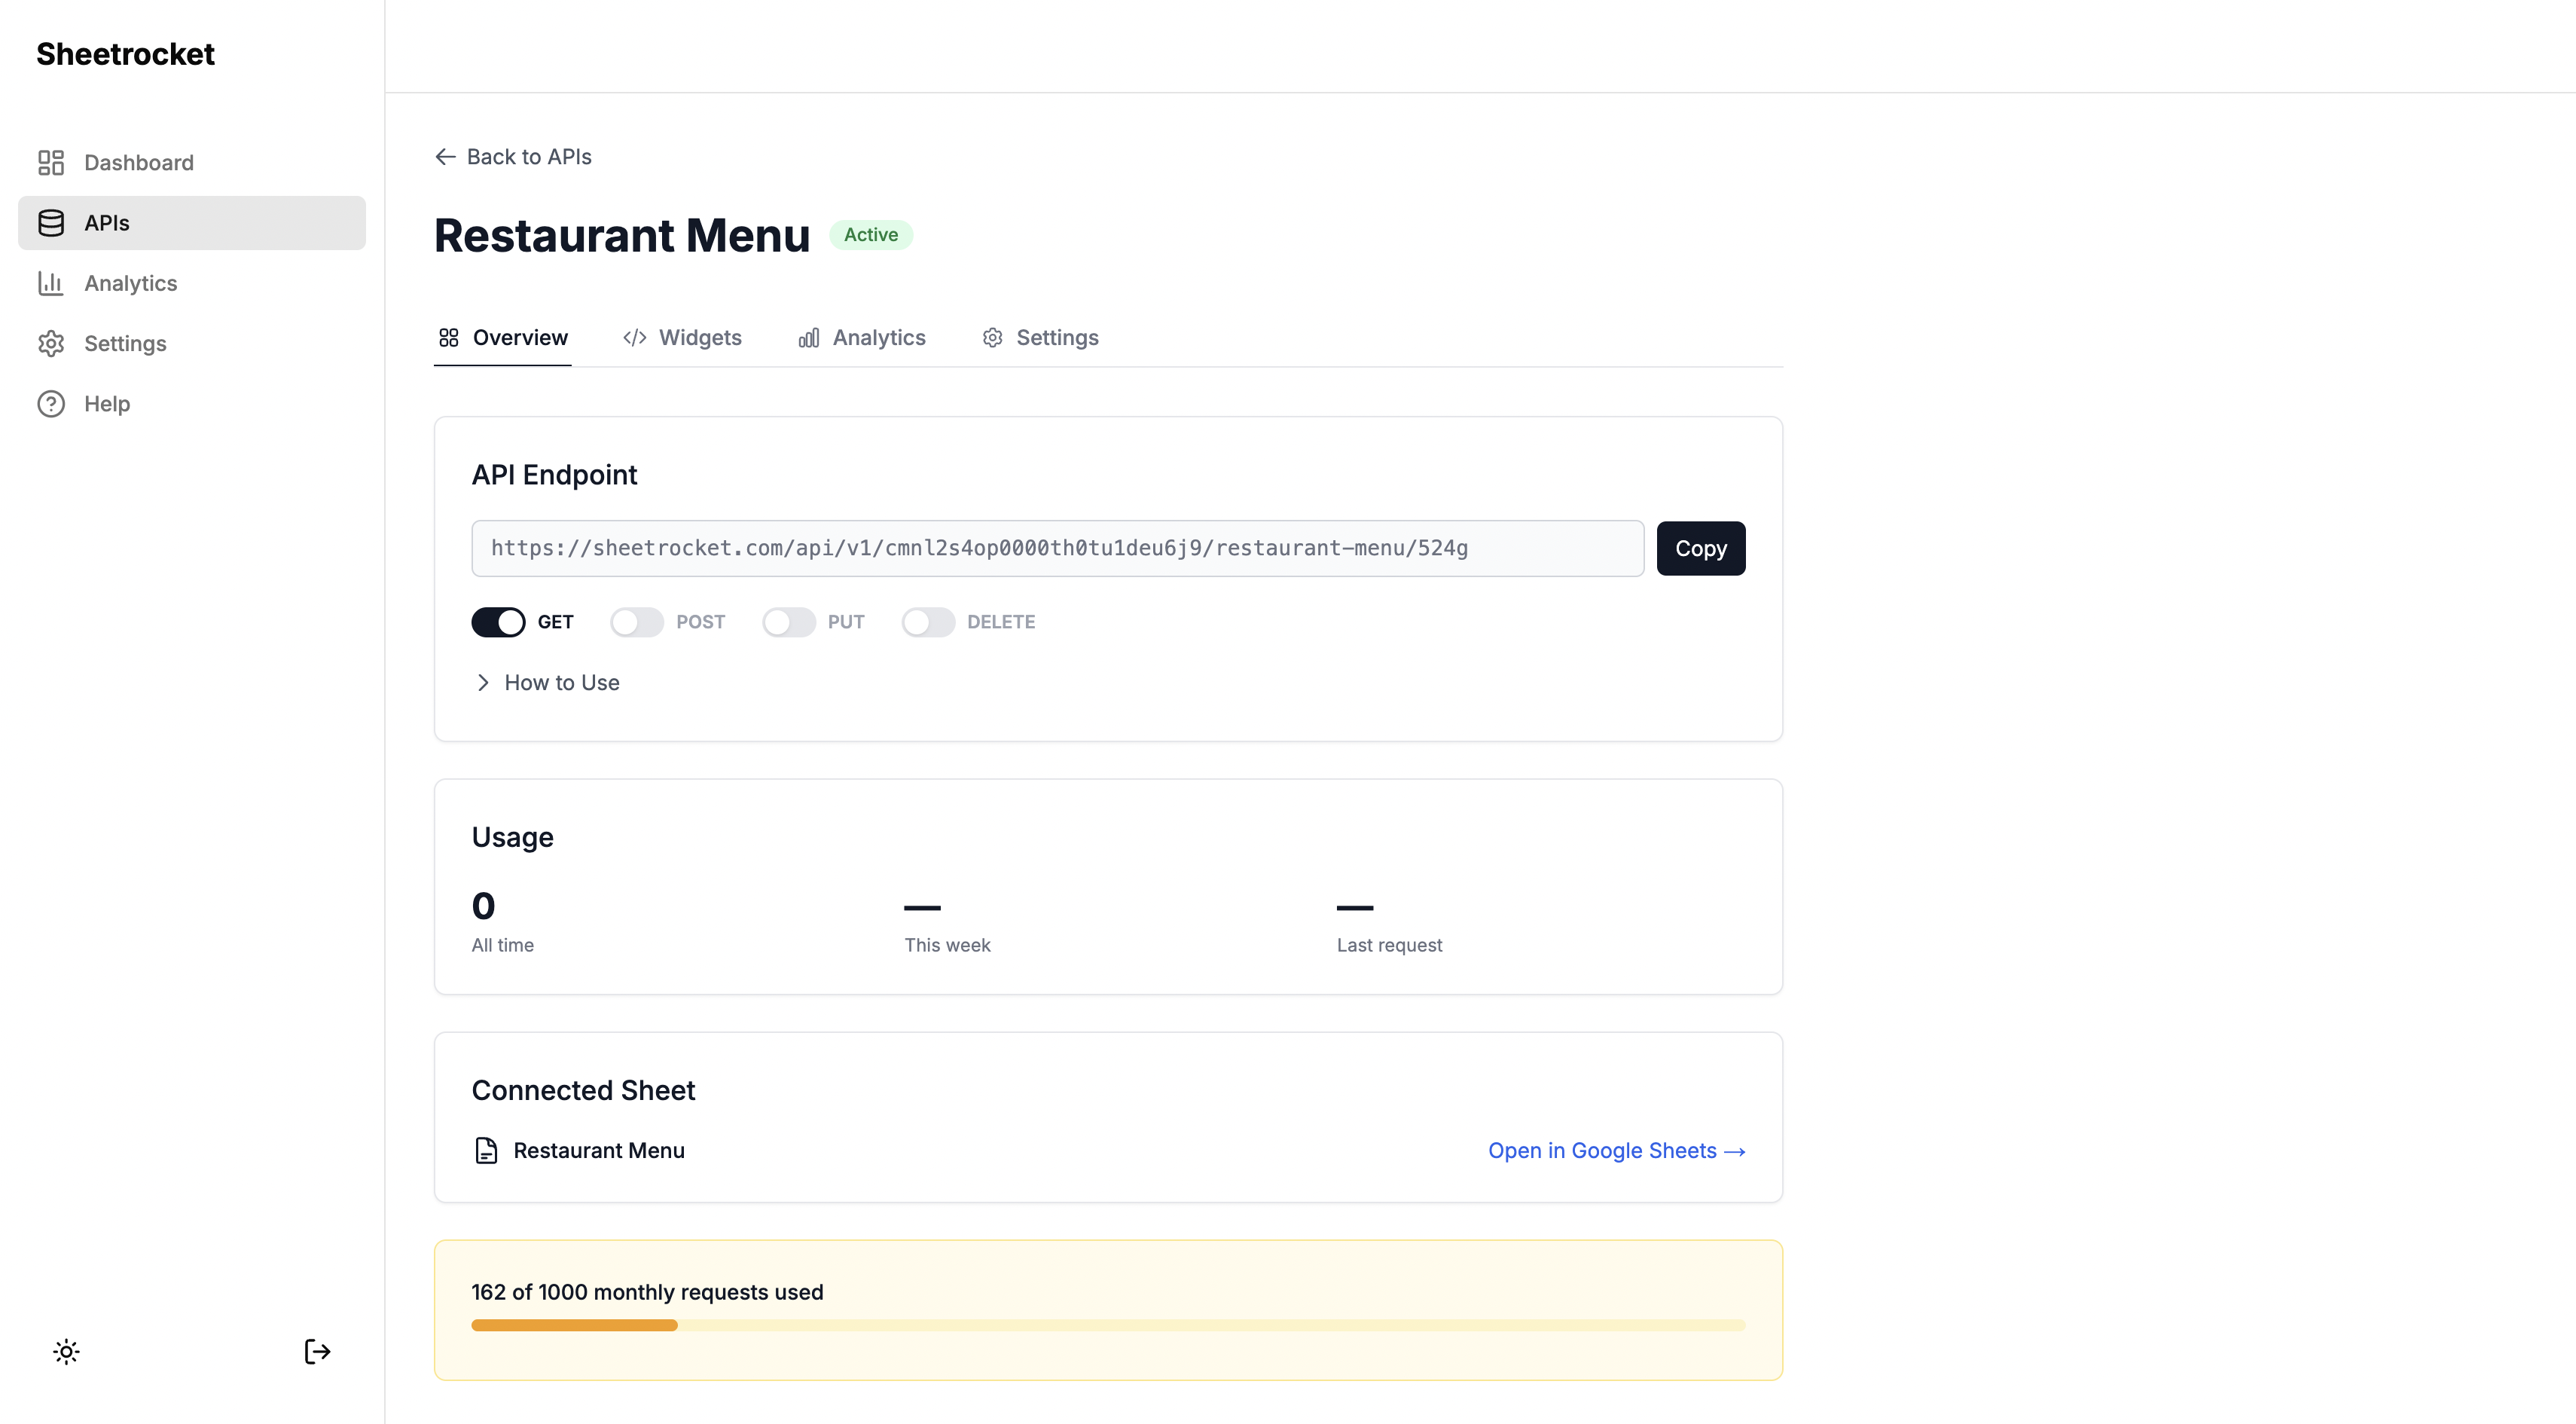Click the monthly requests usage progress bar
Image resolution: width=2576 pixels, height=1424 pixels.
point(1108,1325)
